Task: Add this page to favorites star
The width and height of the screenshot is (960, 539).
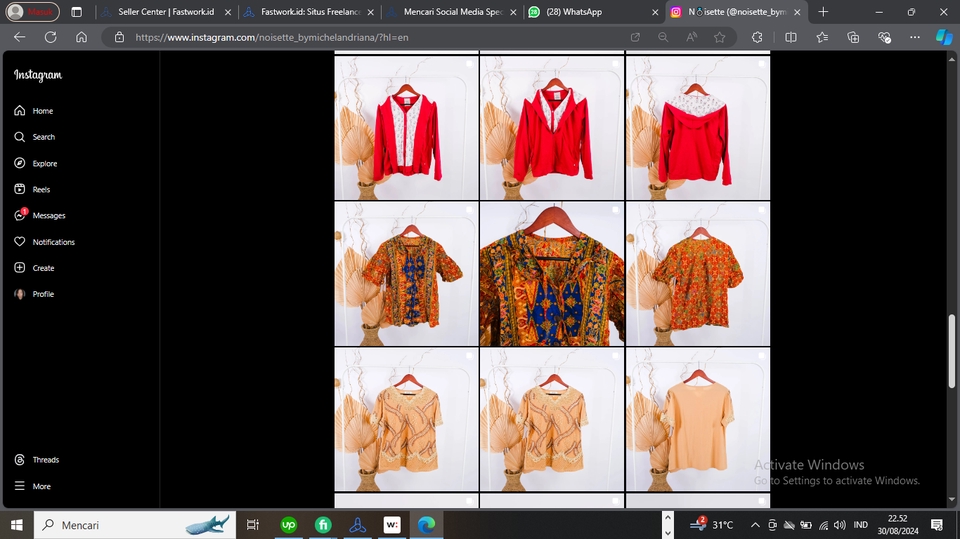Action: (719, 37)
